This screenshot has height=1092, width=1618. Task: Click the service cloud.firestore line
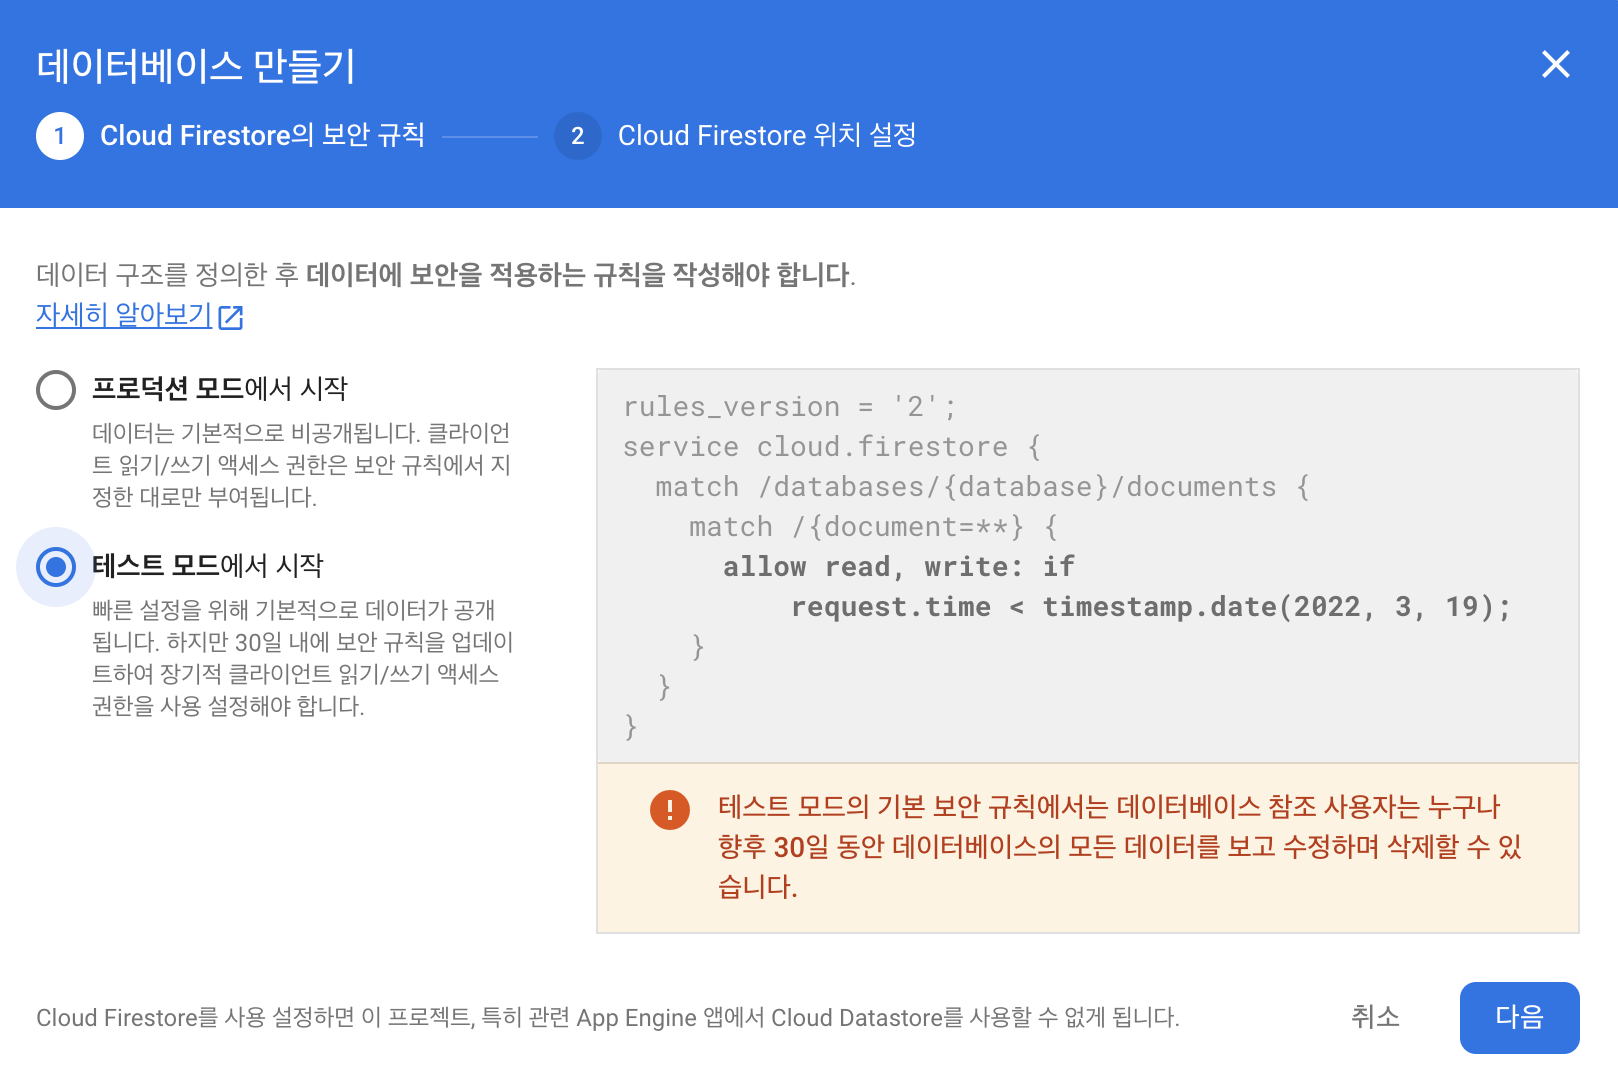(832, 447)
